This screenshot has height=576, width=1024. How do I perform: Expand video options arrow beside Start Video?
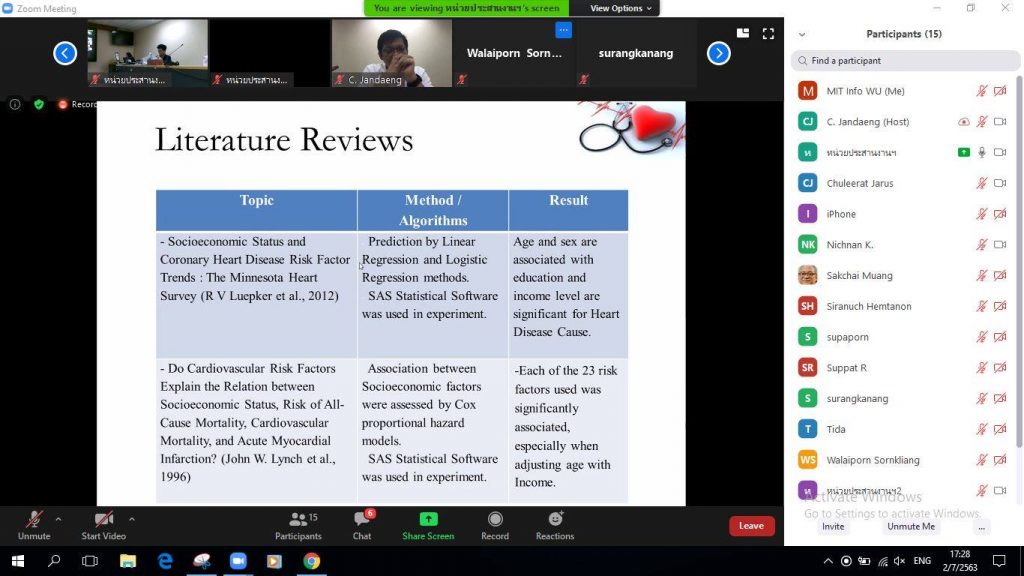132,519
